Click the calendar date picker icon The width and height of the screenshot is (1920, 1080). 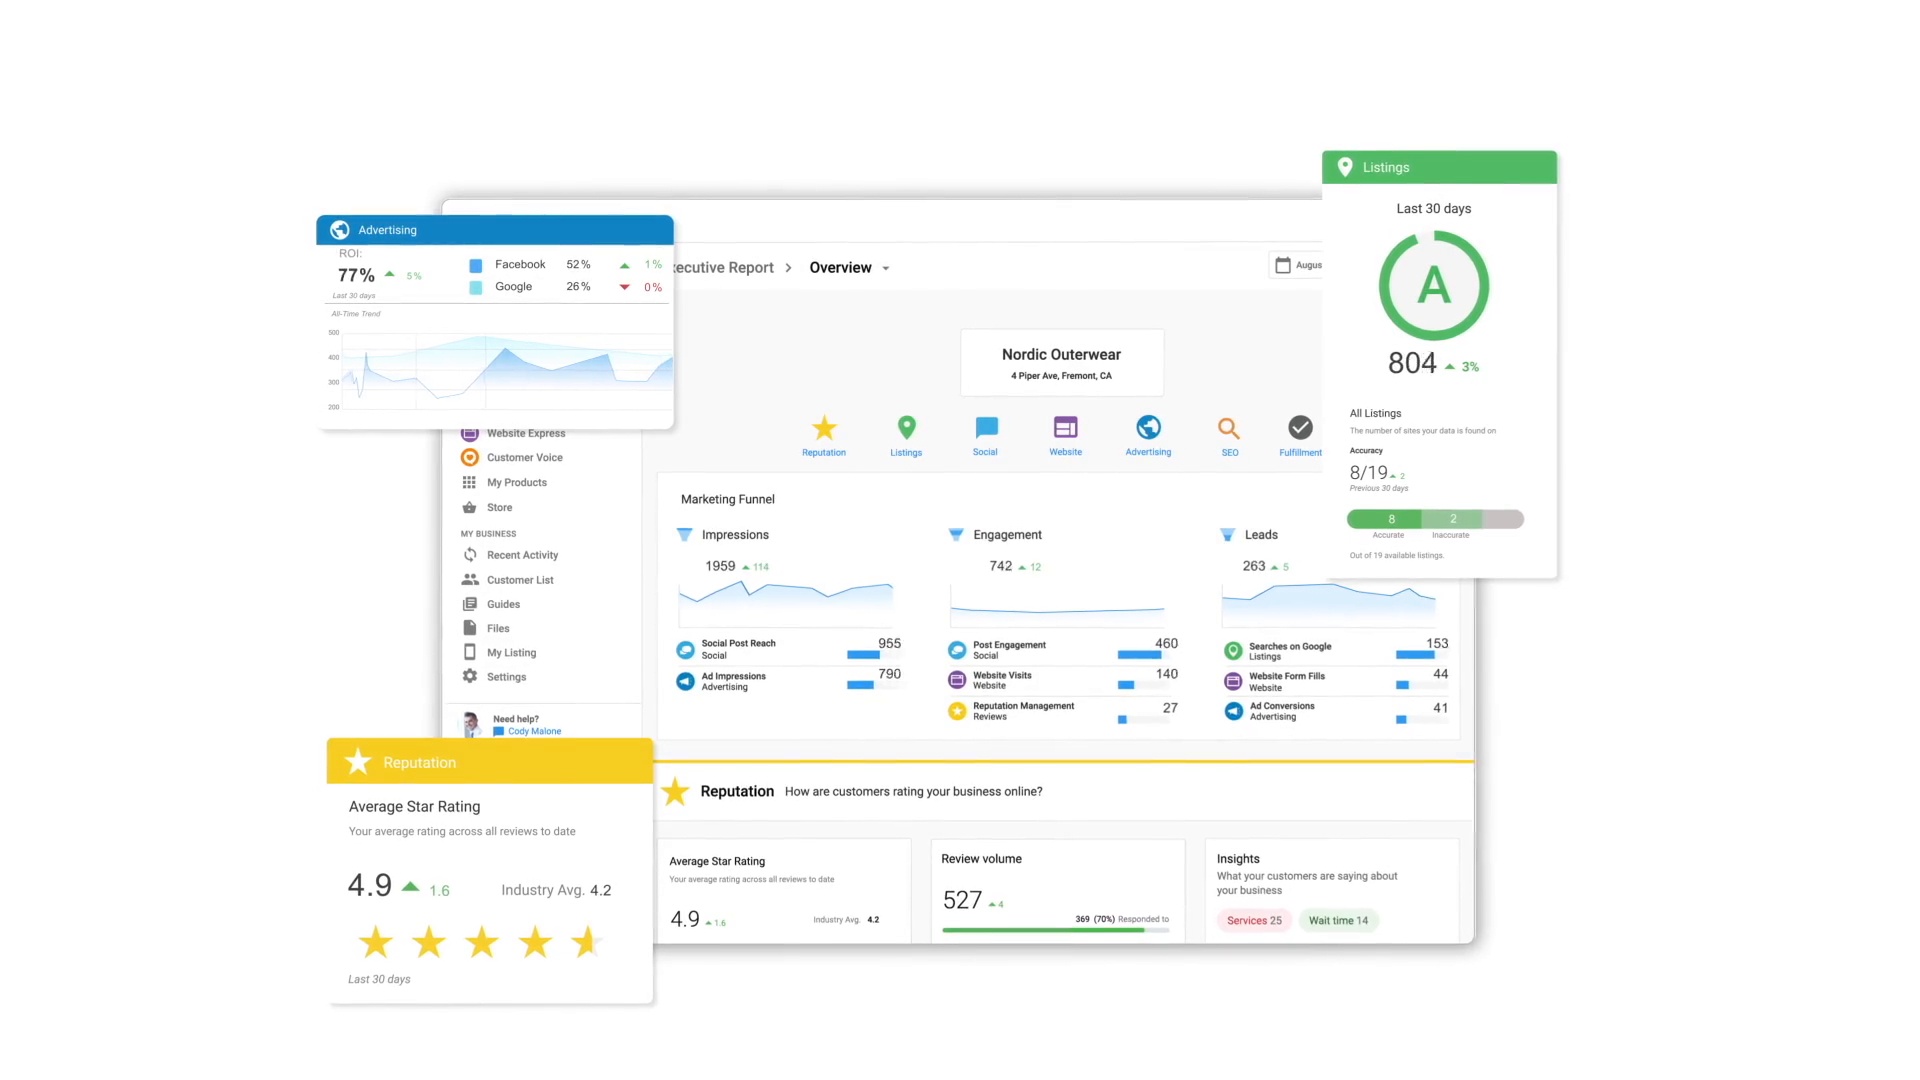click(1283, 265)
